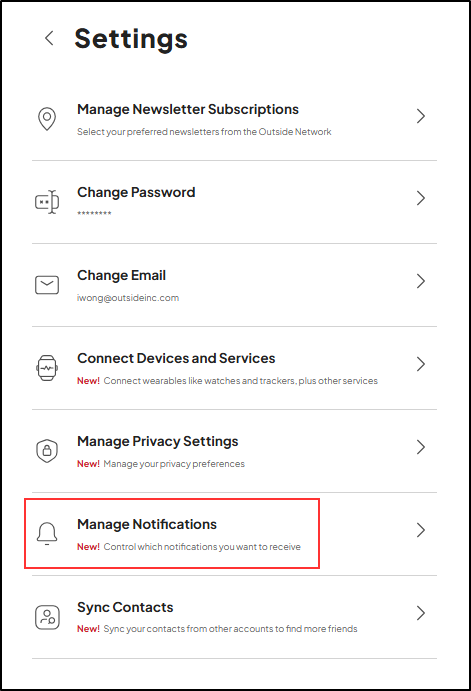Viewport: 471px width, 691px height.
Task: Go back using the arrow beside Settings
Action: [x=49, y=38]
